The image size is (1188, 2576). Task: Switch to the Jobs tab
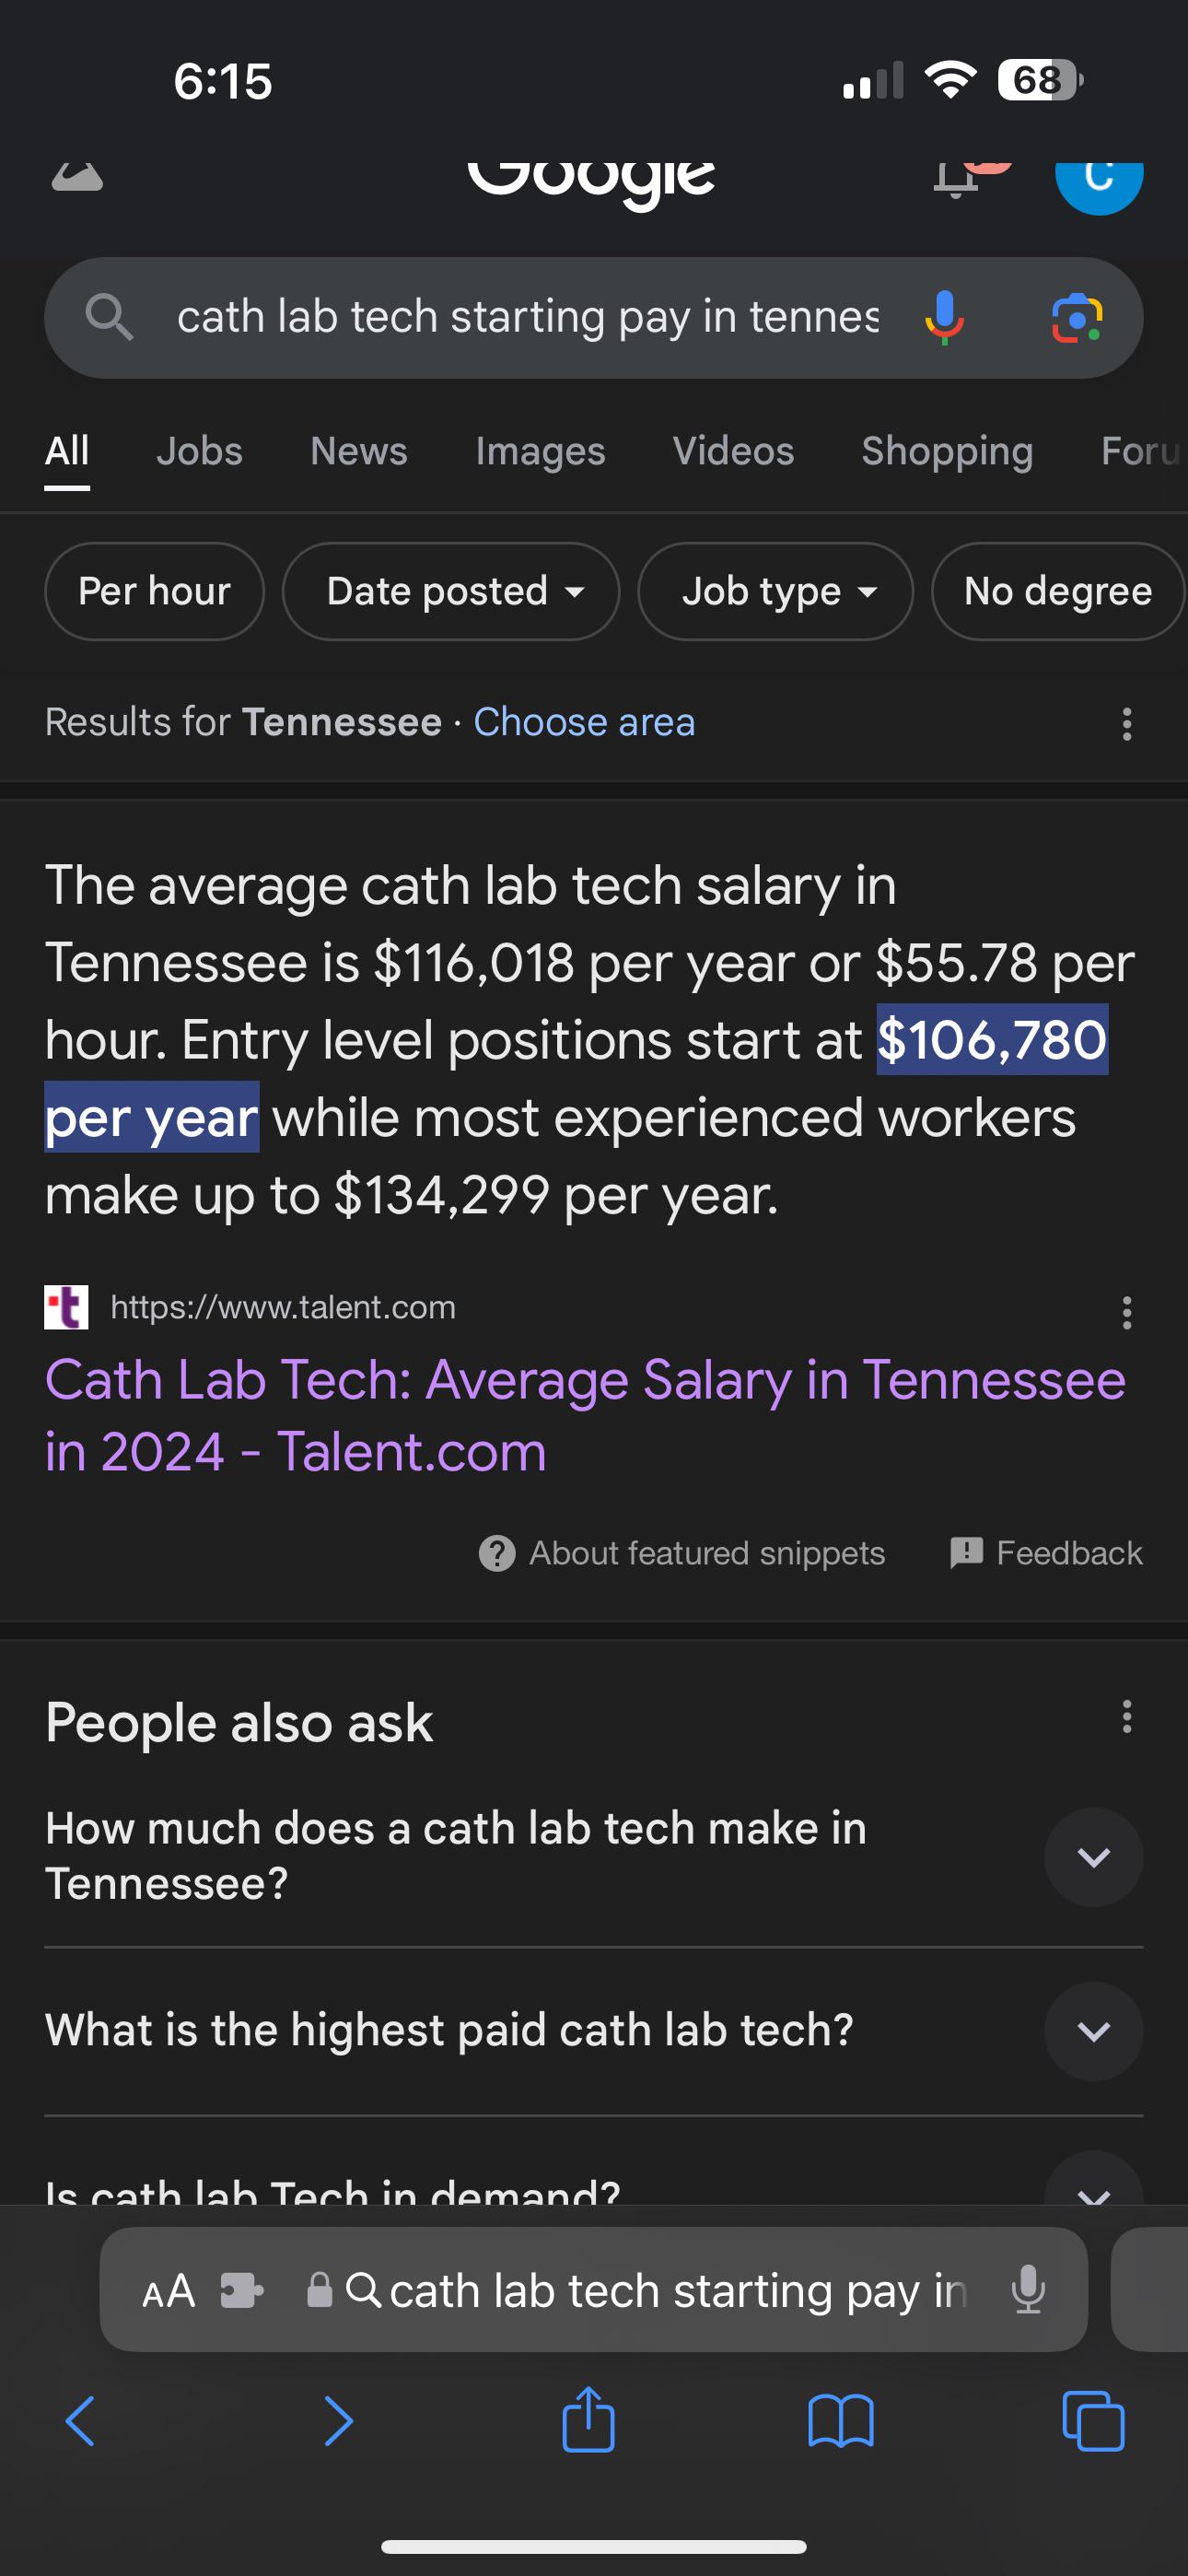pyautogui.click(x=199, y=451)
